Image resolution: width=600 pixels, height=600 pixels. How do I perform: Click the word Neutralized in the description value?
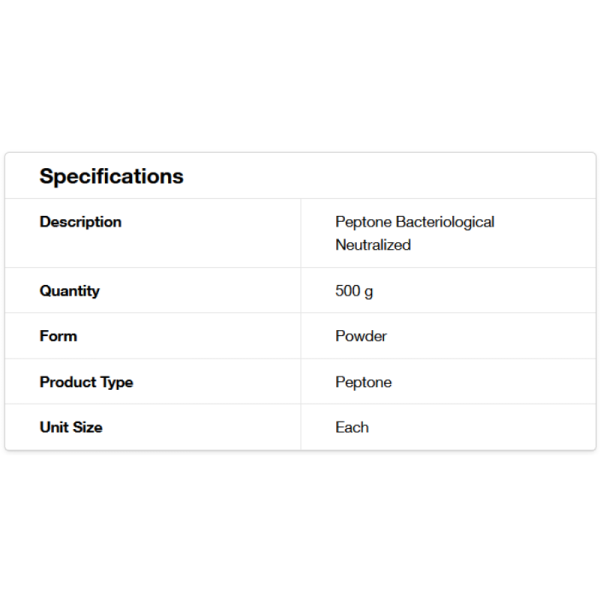point(373,245)
